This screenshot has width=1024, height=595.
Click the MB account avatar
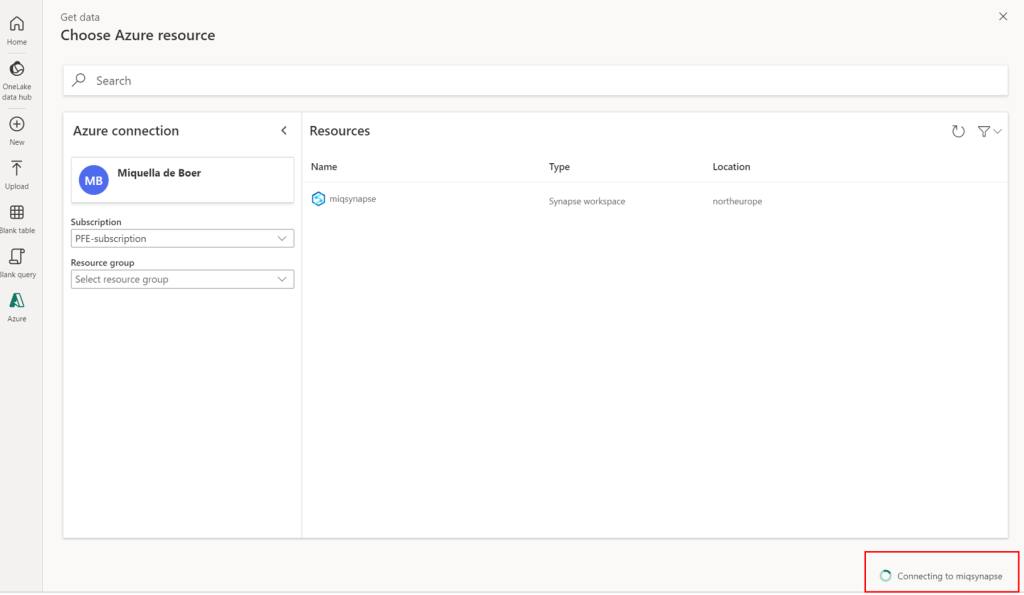click(x=93, y=180)
